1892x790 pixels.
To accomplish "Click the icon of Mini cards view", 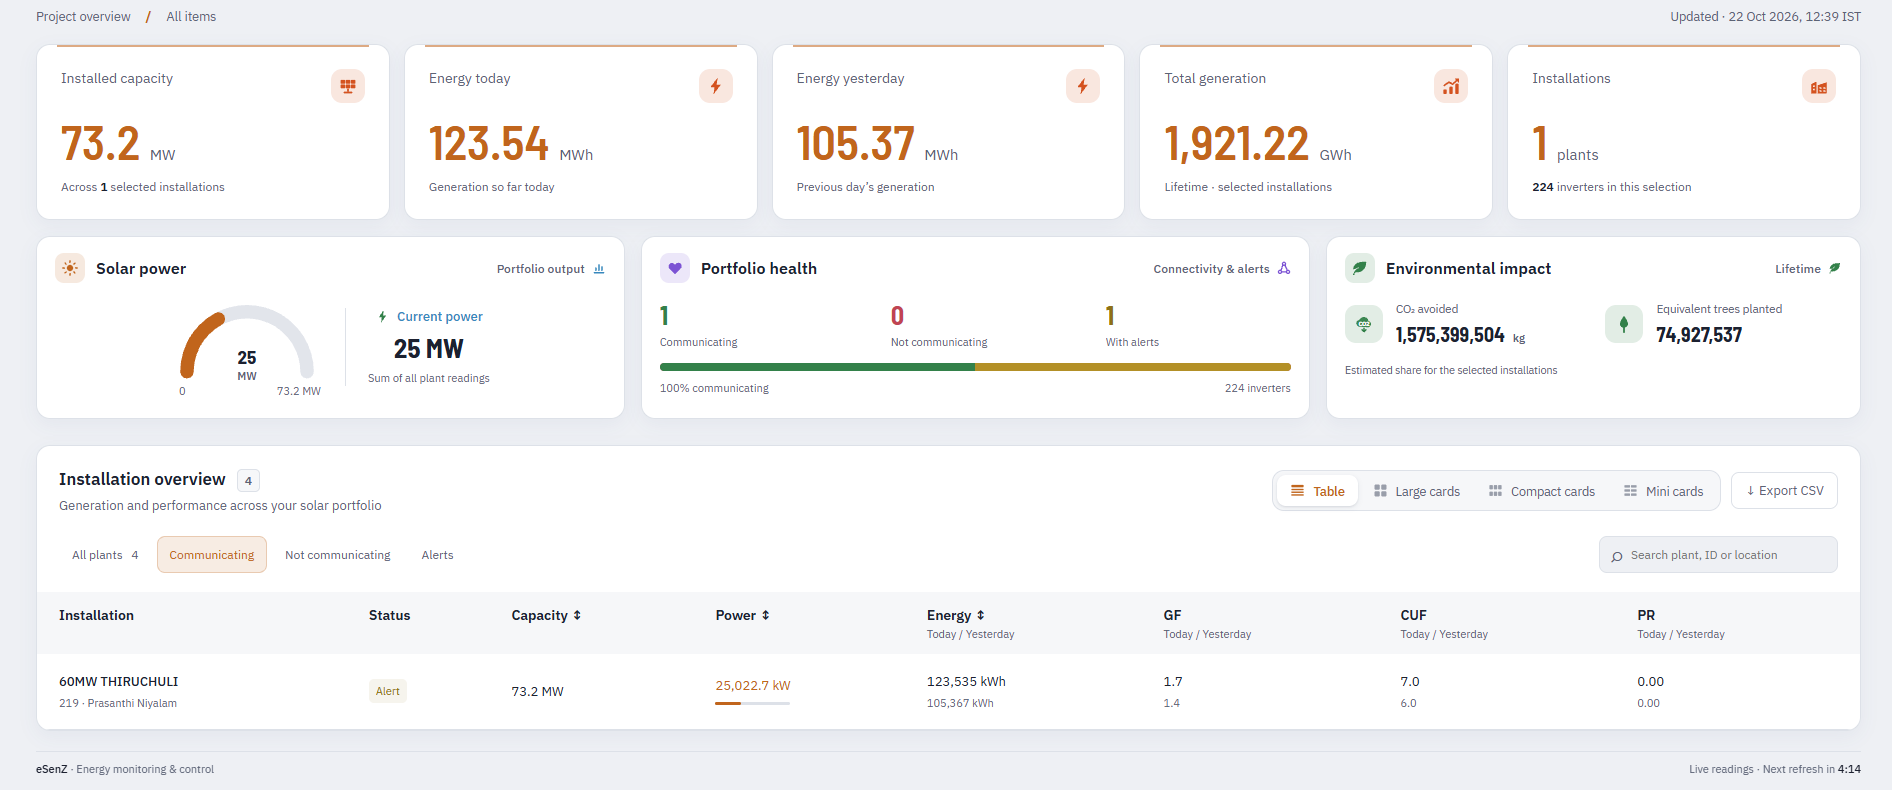I will tap(1631, 491).
